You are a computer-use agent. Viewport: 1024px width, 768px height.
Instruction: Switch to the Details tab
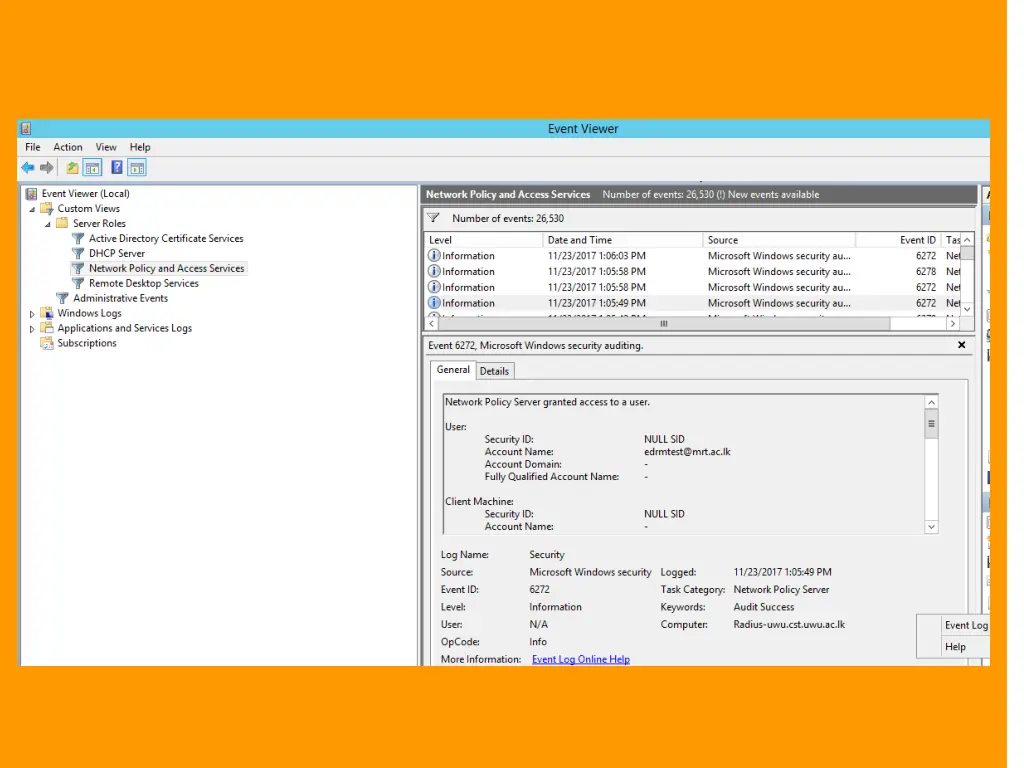(494, 371)
